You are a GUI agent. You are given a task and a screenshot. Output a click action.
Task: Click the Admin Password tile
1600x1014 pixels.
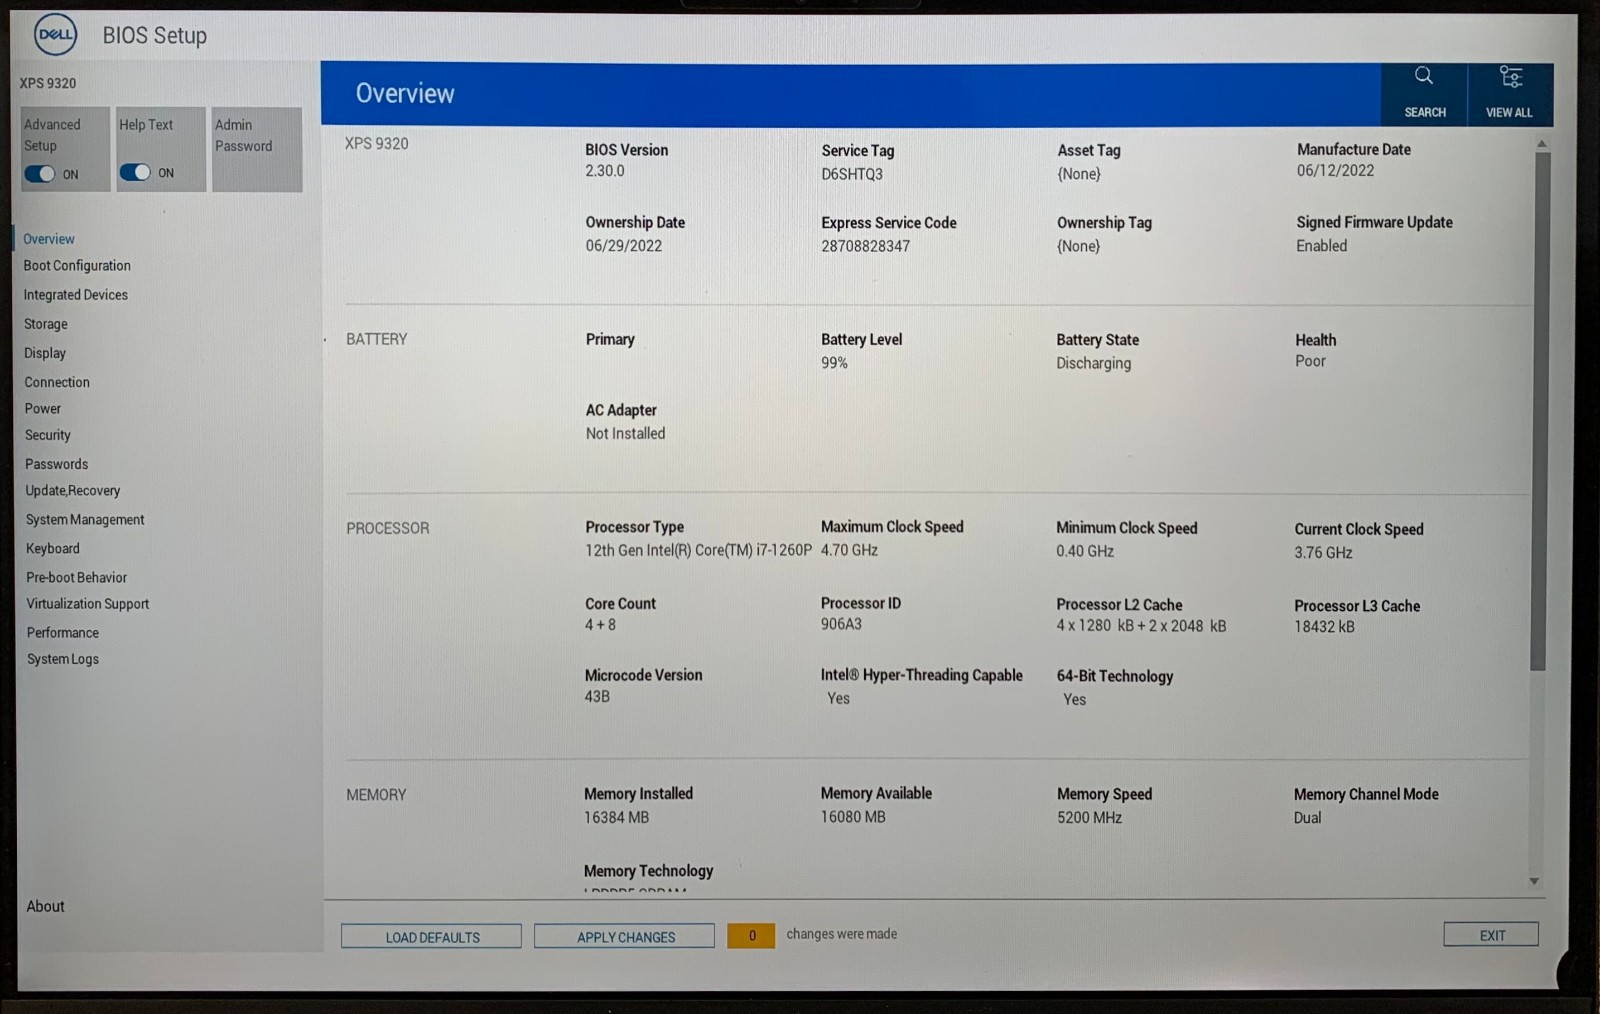[x=257, y=149]
